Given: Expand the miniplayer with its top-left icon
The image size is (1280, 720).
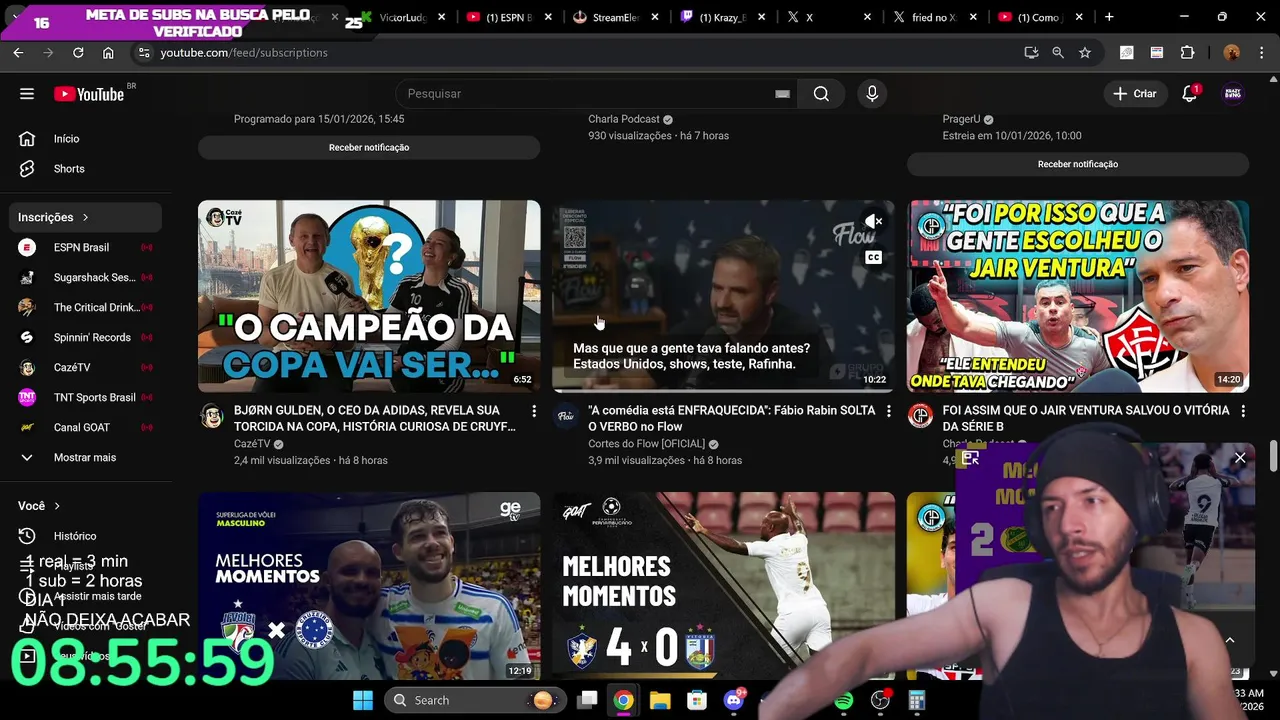Looking at the screenshot, I should click(970, 458).
